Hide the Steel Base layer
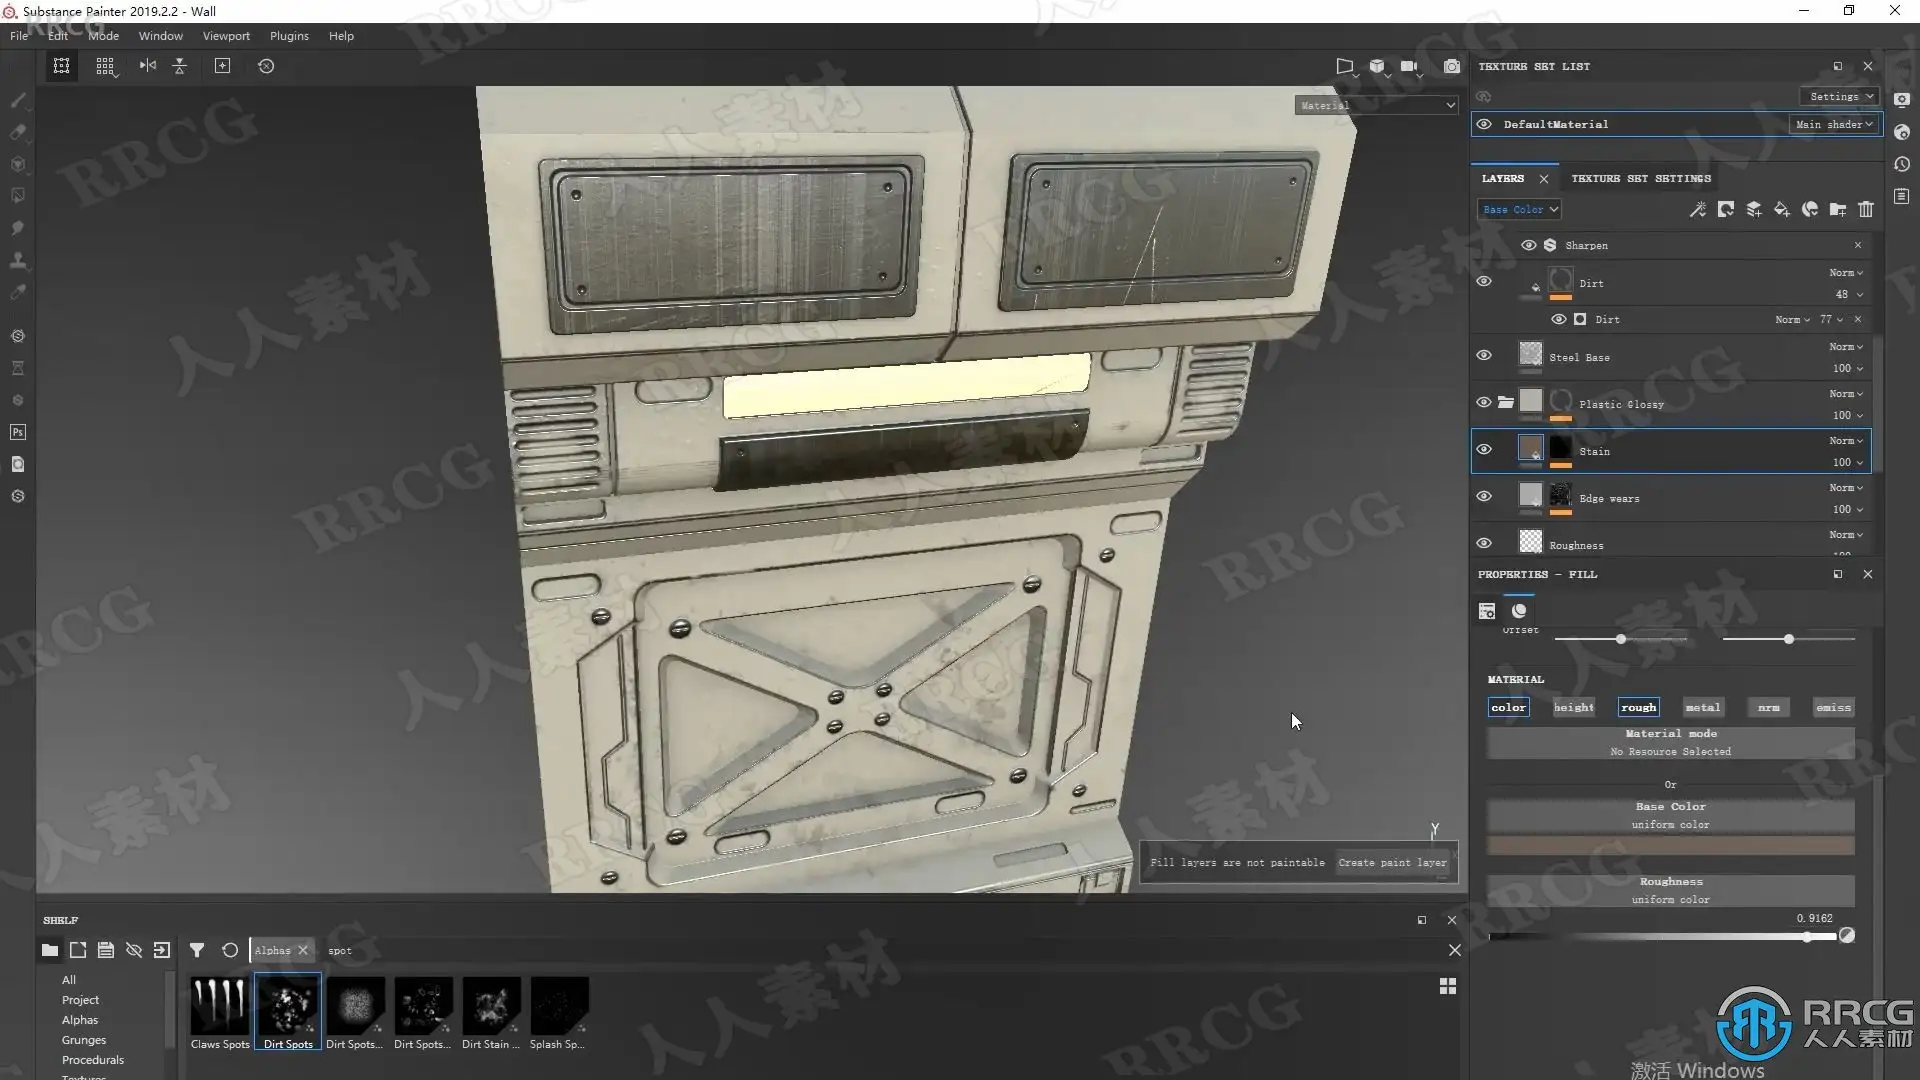Screen dimensions: 1920x1080 [1484, 355]
